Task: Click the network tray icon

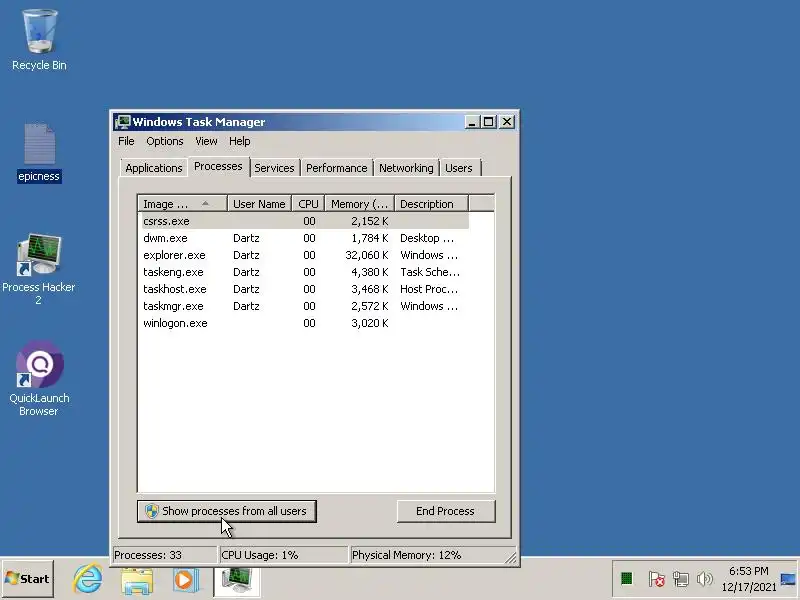Action: click(x=681, y=579)
